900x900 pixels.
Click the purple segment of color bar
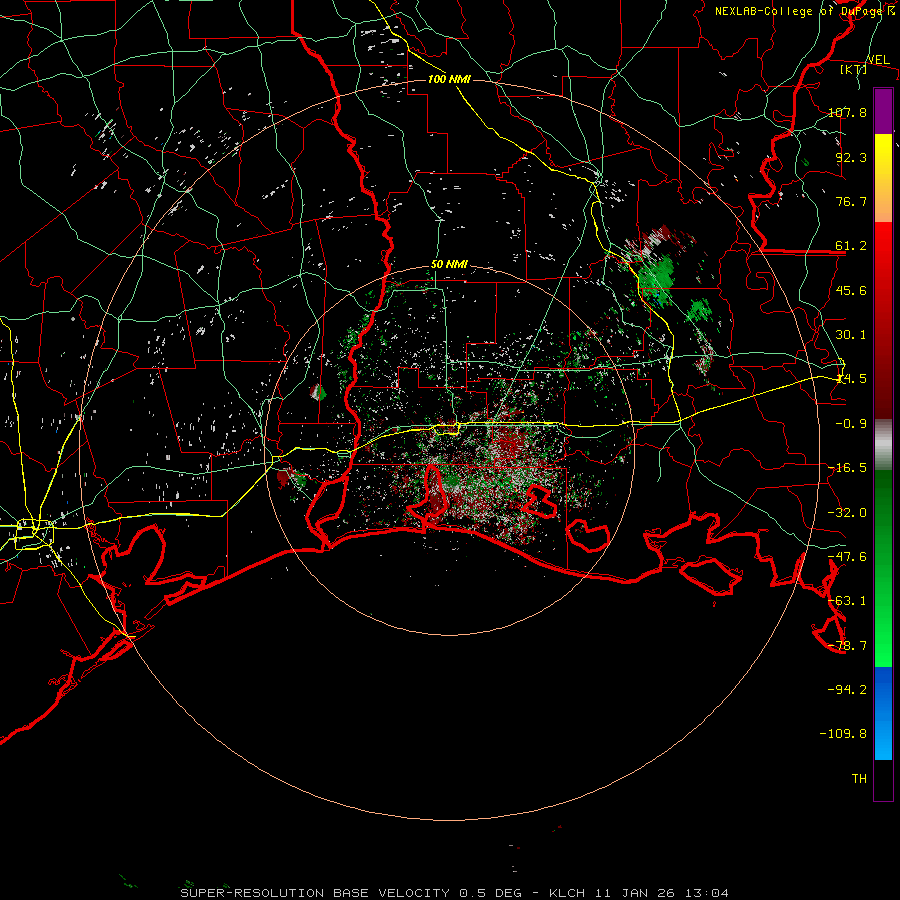coord(883,111)
